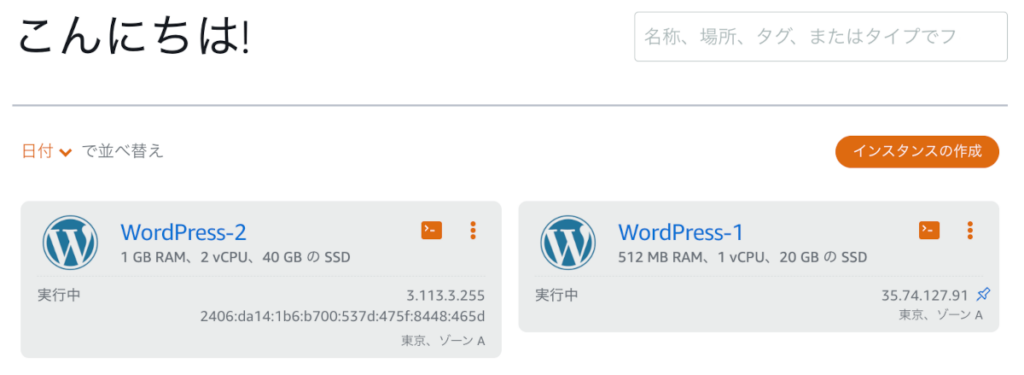Open the three-dot menu on WordPress-2
The image size is (1024, 375).
pos(473,231)
